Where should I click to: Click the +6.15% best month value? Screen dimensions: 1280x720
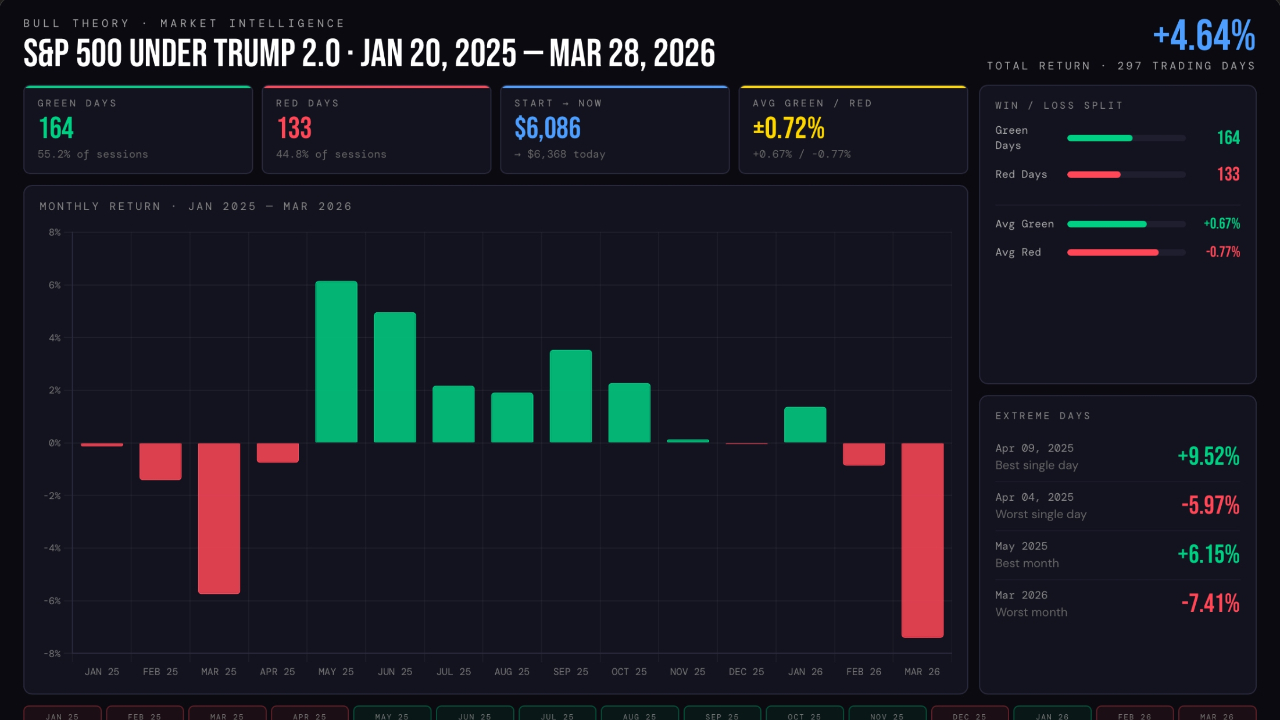click(x=1208, y=555)
